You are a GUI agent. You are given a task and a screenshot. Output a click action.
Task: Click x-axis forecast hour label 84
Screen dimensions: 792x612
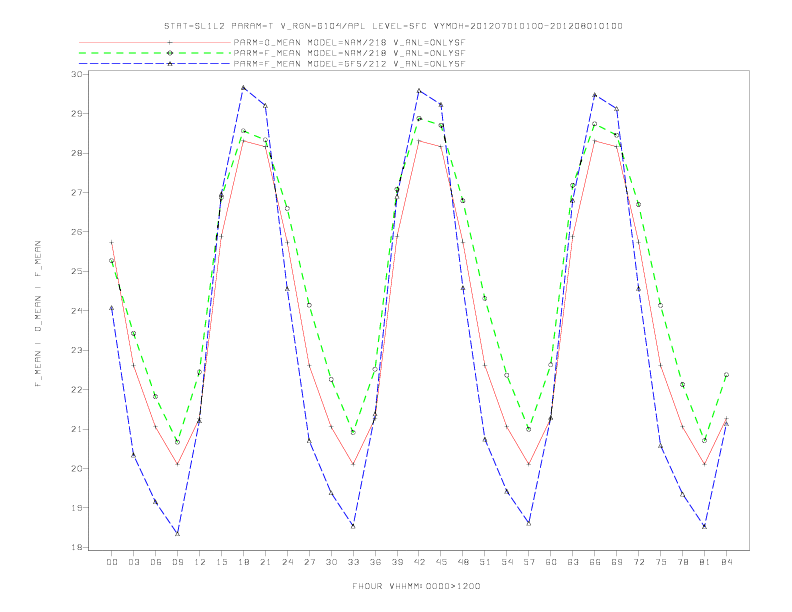click(726, 562)
